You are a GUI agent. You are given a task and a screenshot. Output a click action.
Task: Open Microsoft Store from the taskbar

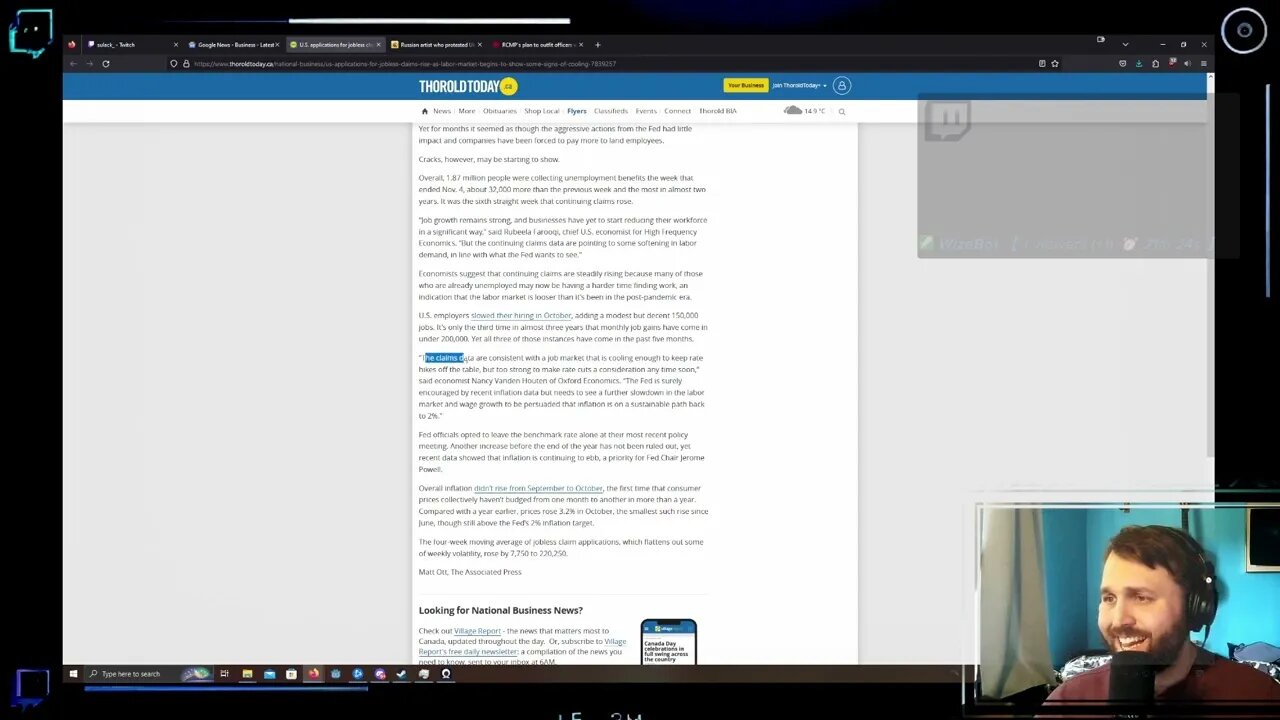click(291, 674)
